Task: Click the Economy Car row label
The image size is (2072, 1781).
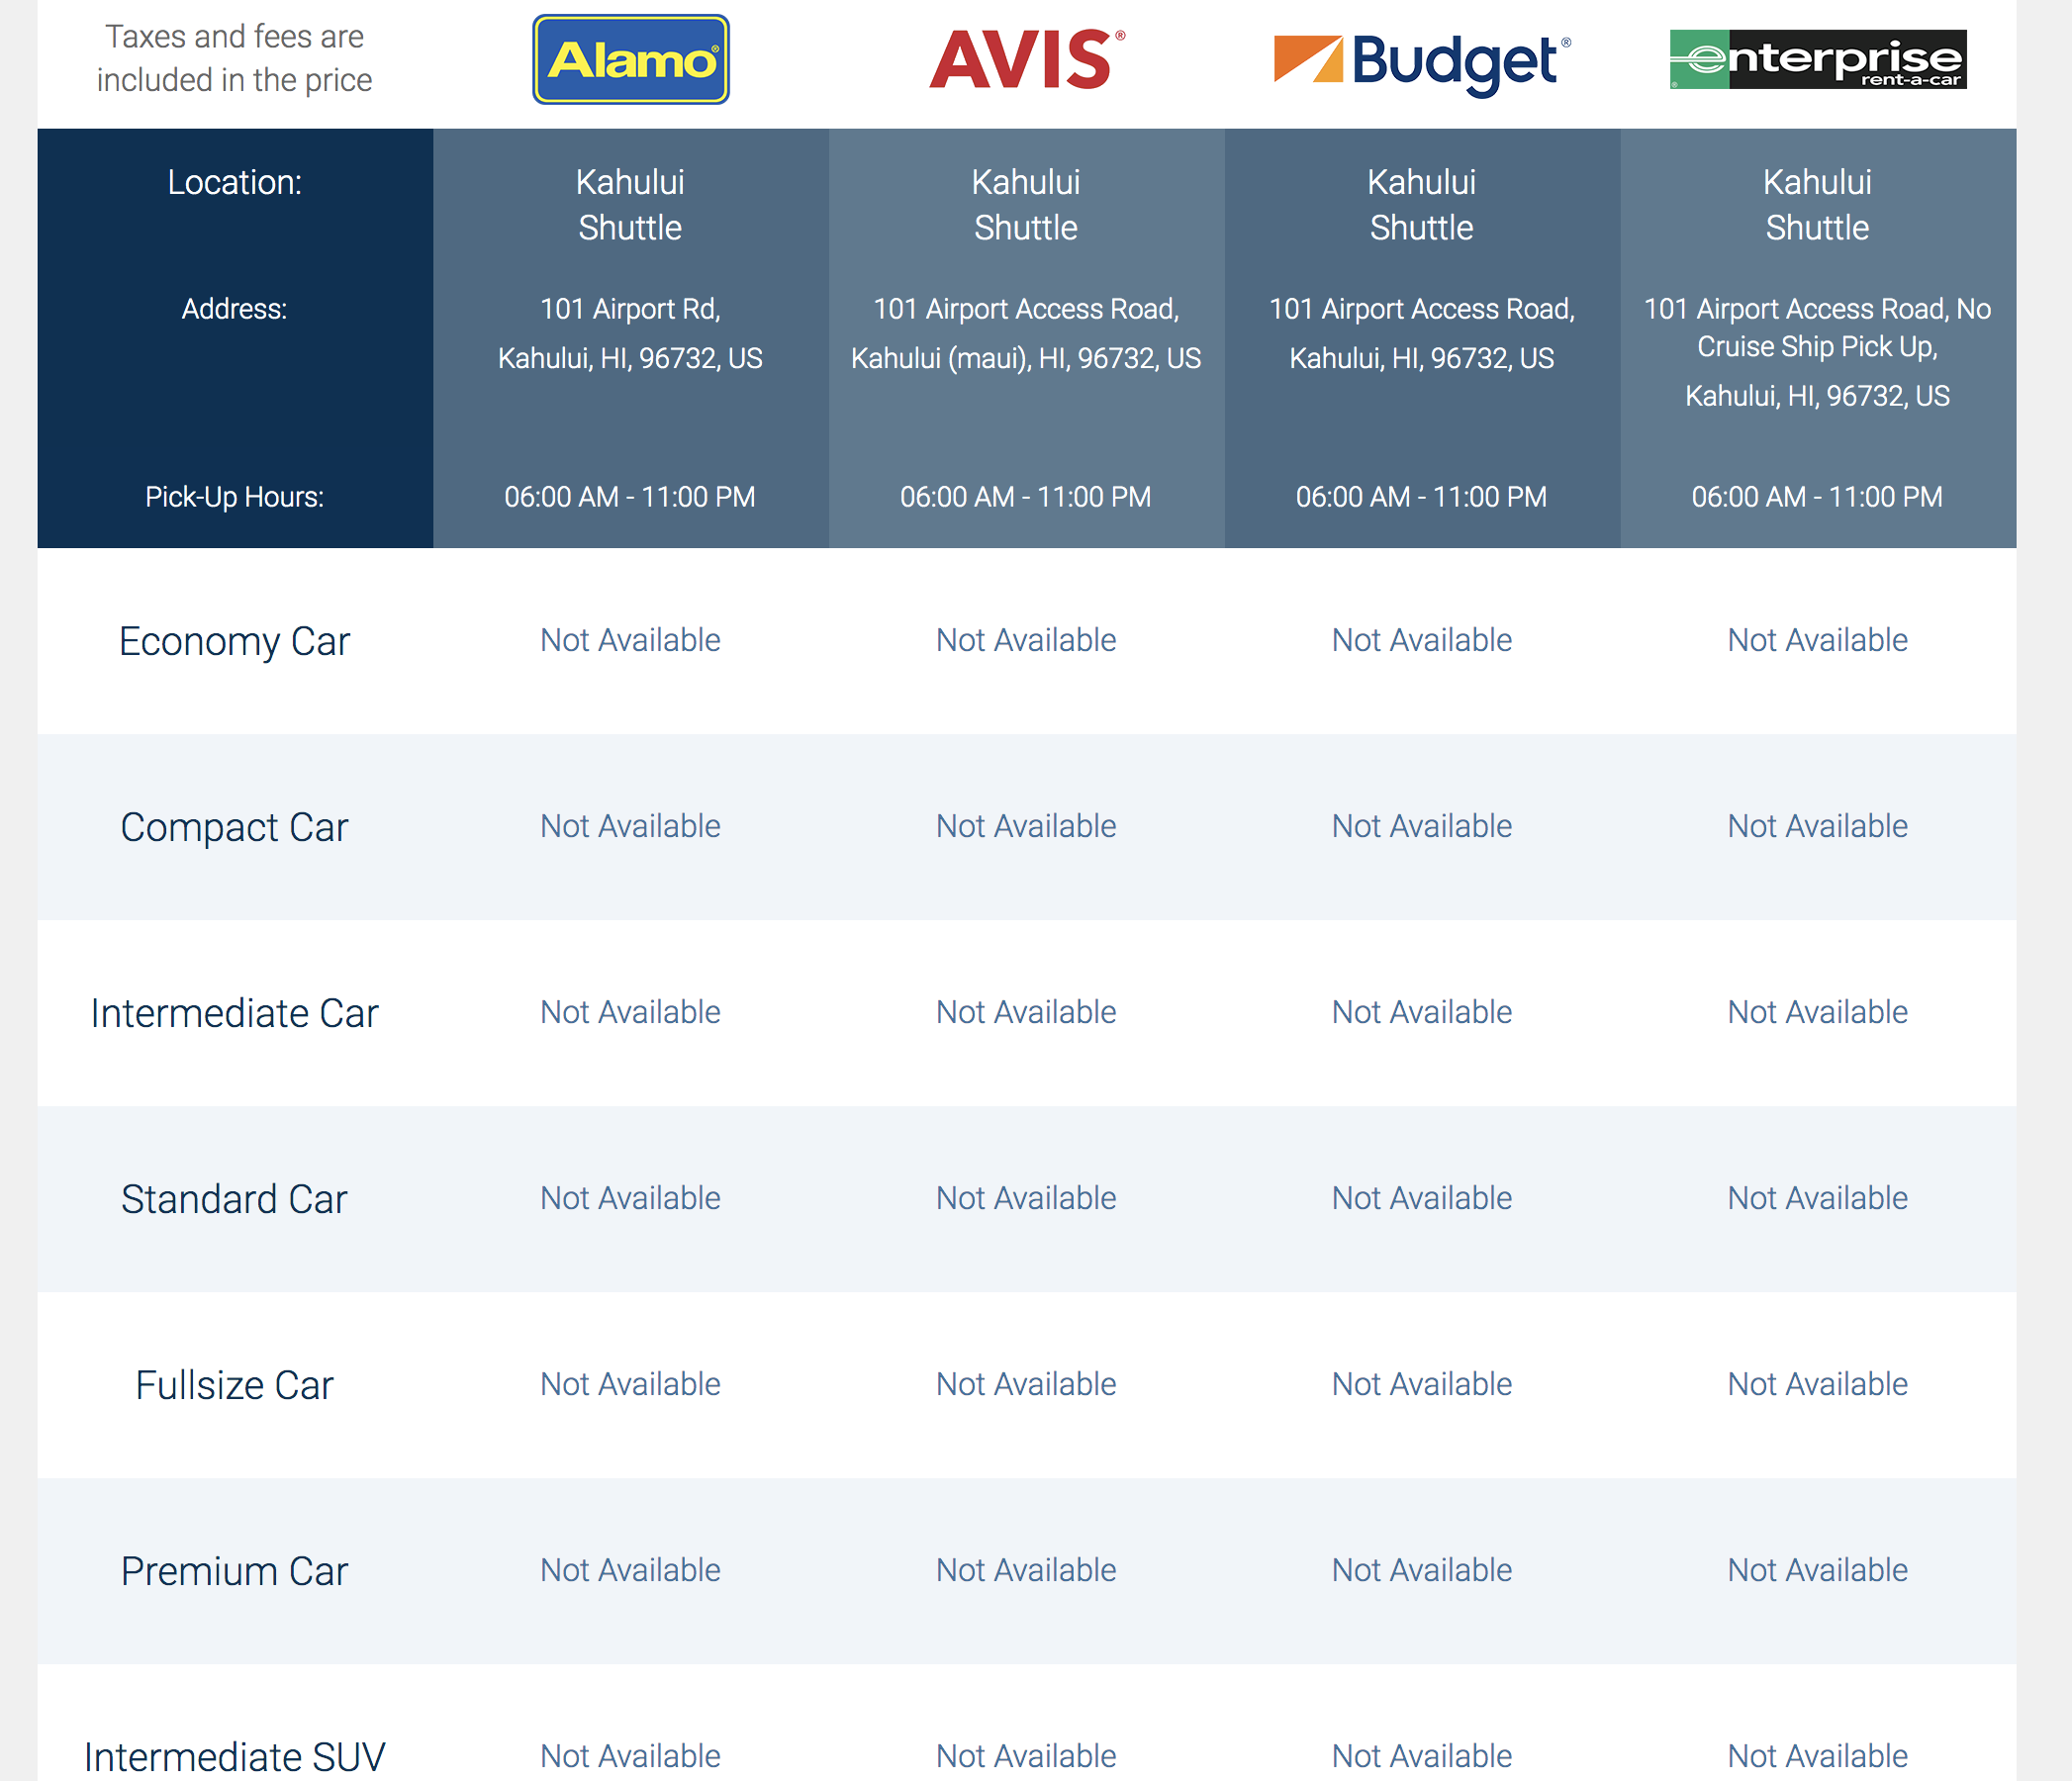Action: tap(234, 641)
